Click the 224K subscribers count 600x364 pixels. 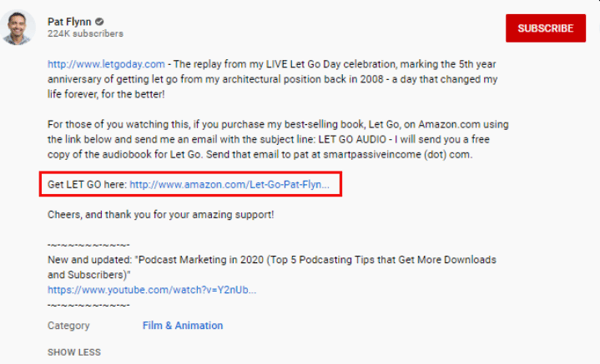tap(85, 34)
